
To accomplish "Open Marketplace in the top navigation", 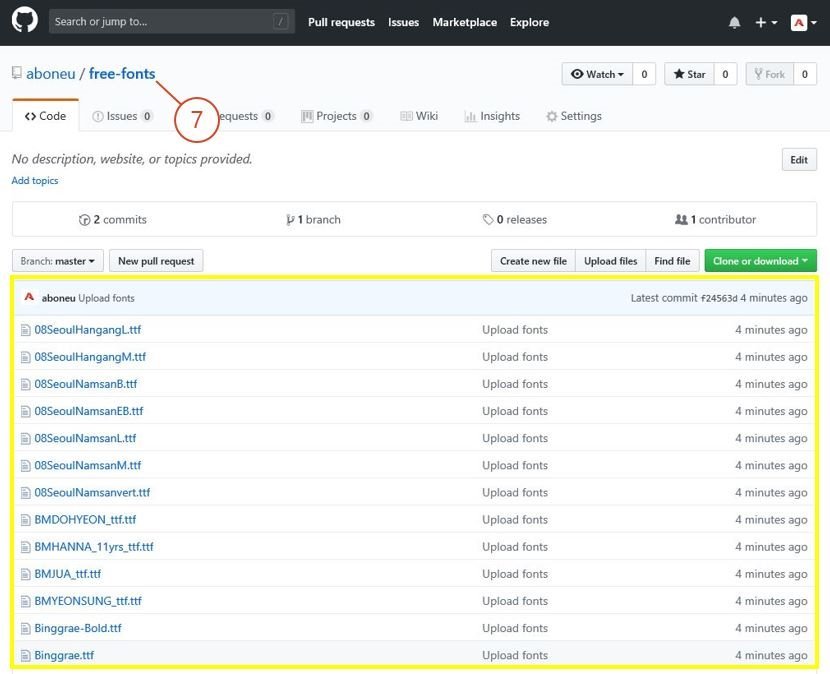I will [x=465, y=22].
